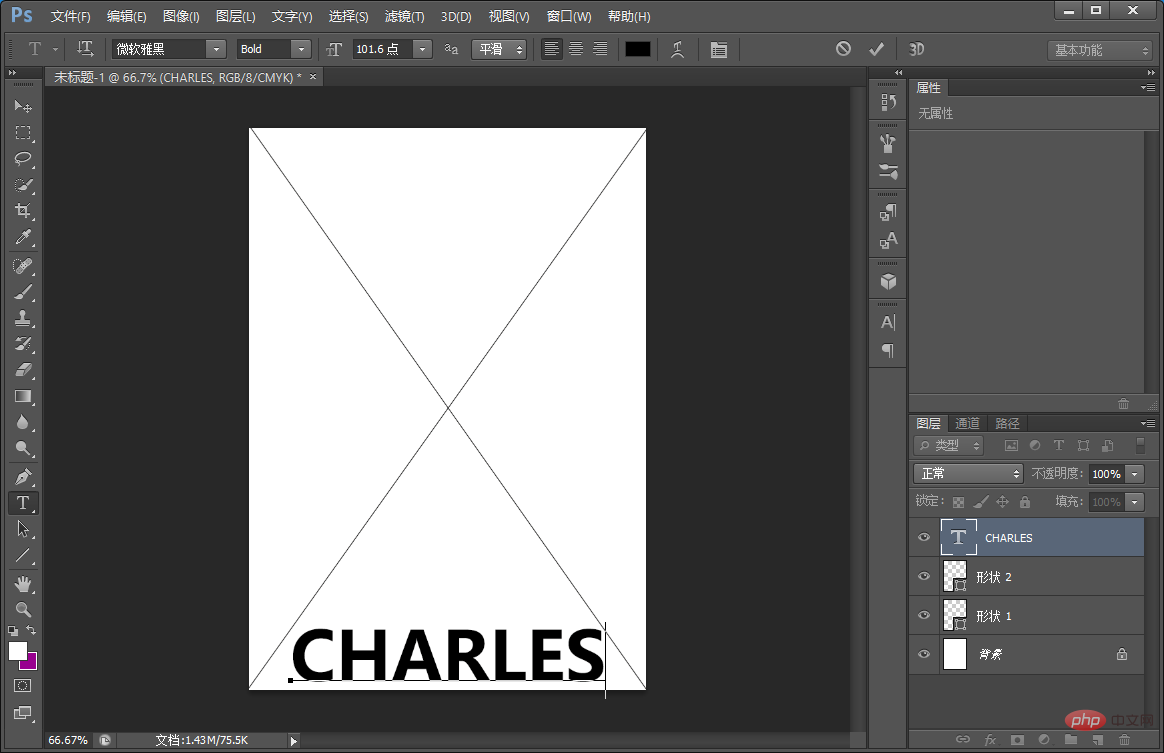Open the 基本功能 workspace dropdown
The width and height of the screenshot is (1164, 753).
(1099, 50)
